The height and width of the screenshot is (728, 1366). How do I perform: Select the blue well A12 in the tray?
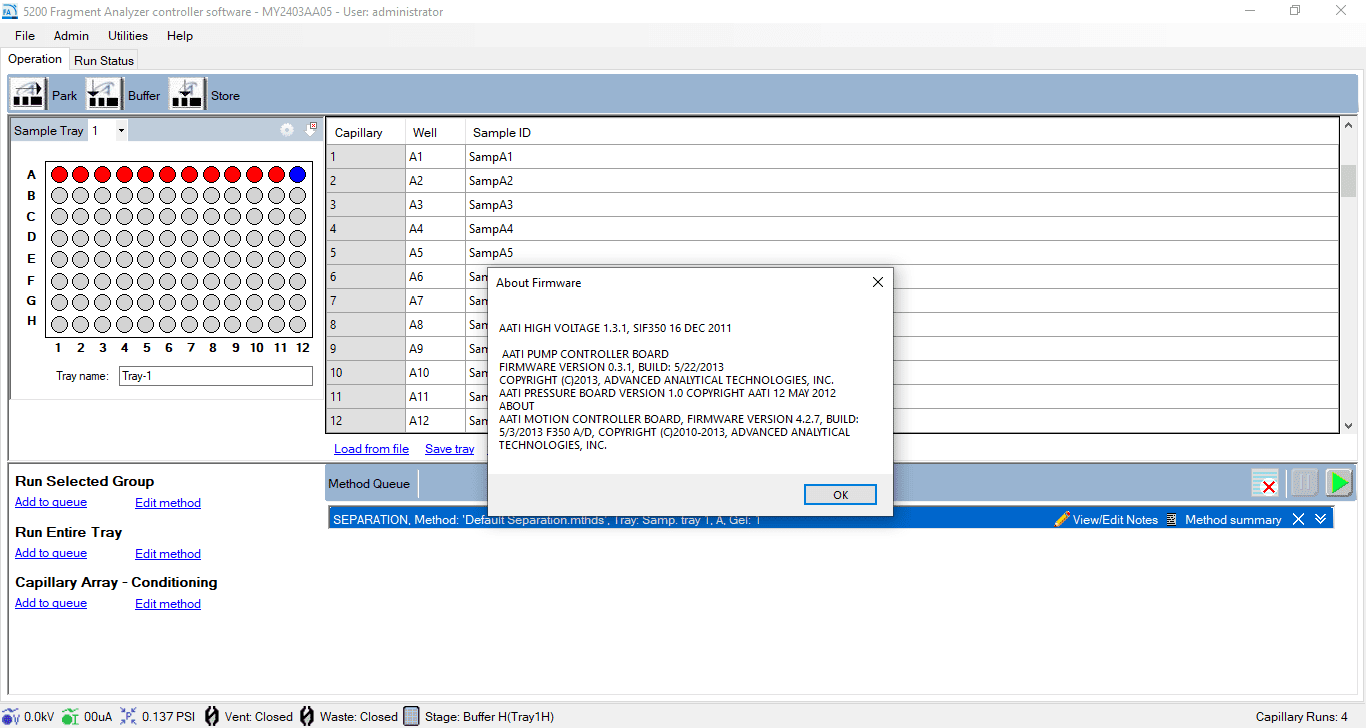(x=297, y=174)
